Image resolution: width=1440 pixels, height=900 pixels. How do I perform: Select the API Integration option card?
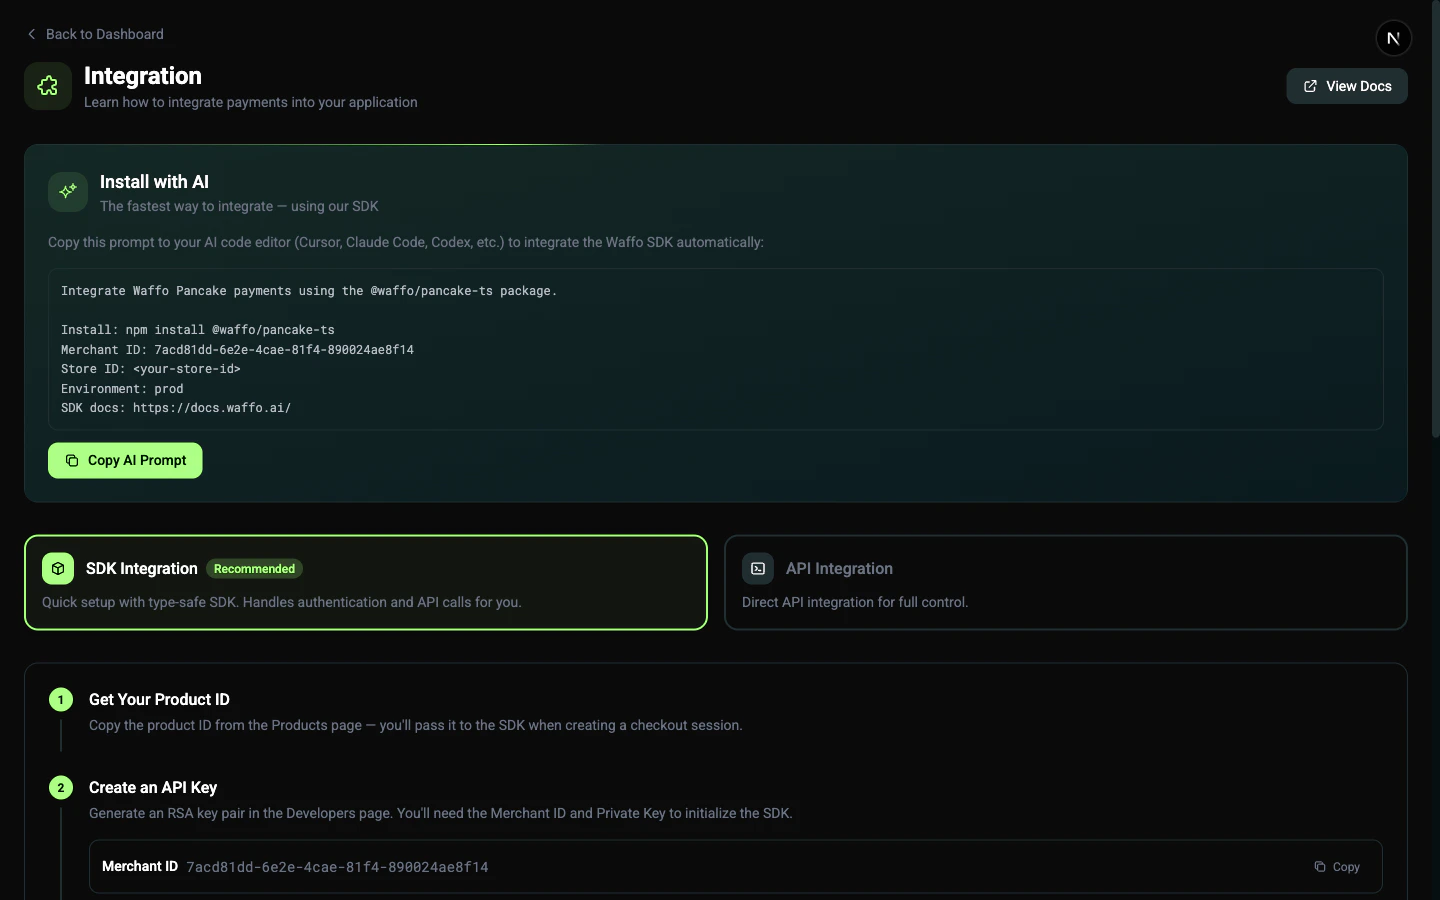1066,583
